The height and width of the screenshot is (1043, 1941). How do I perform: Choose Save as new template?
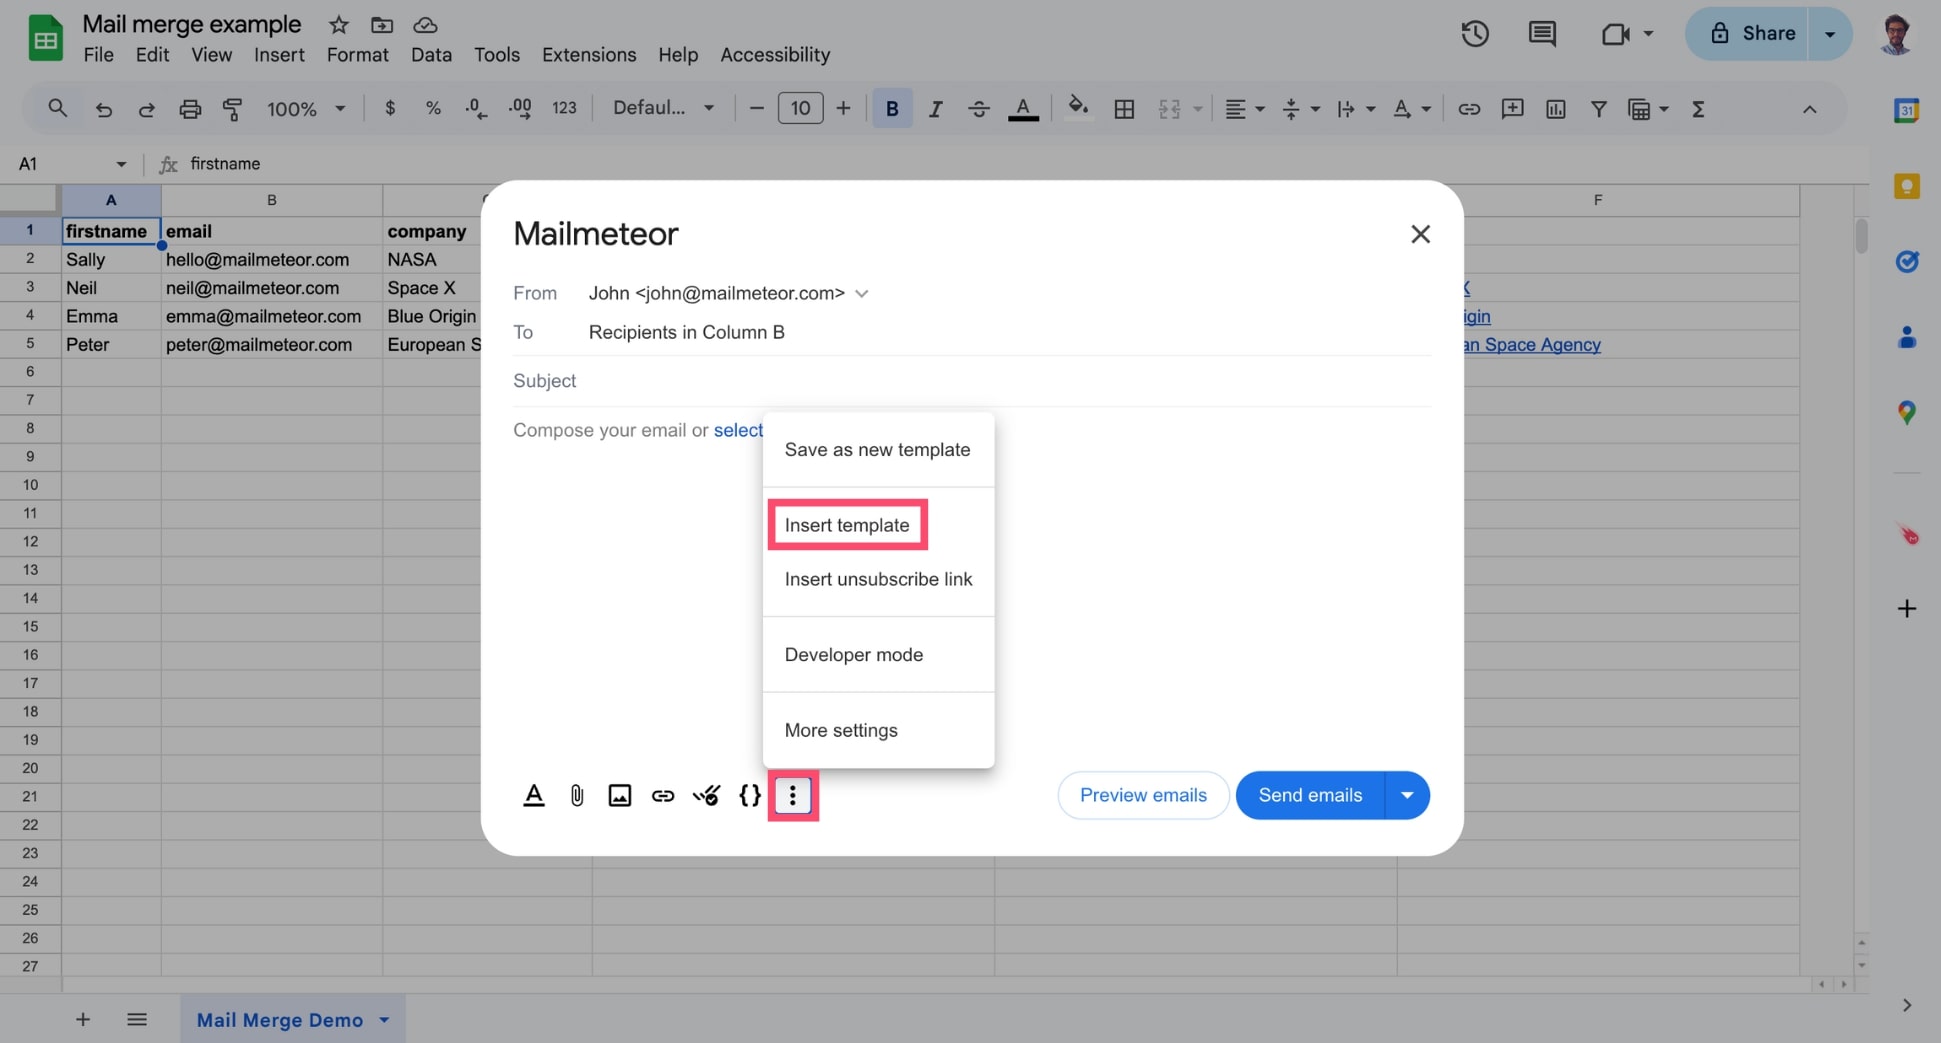point(877,450)
